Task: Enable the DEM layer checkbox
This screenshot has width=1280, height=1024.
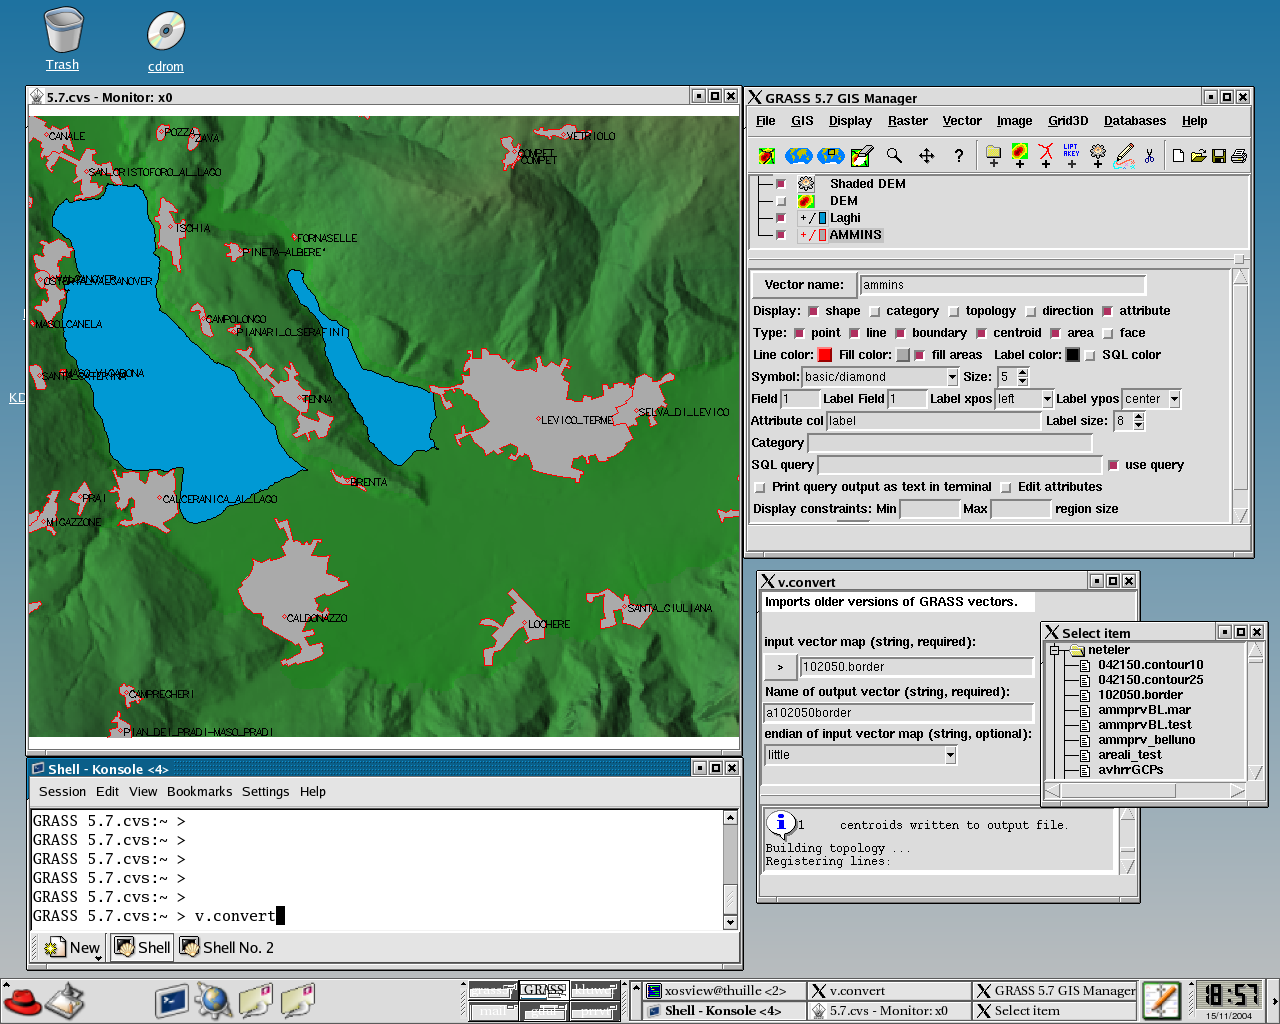Action: 781,201
